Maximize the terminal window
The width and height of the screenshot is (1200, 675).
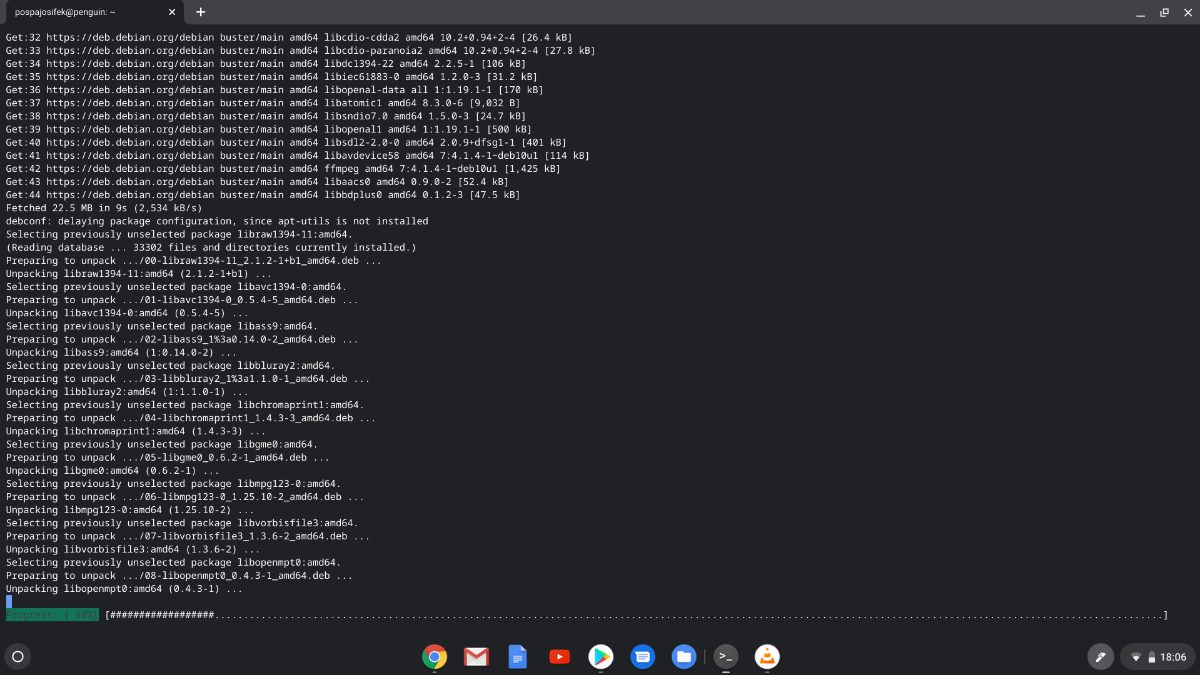click(x=1164, y=12)
